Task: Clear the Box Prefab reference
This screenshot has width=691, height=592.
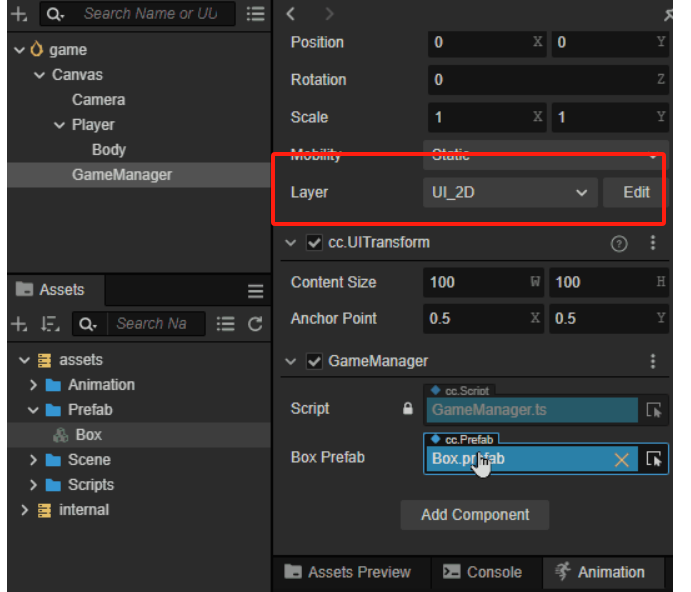Action: [621, 460]
